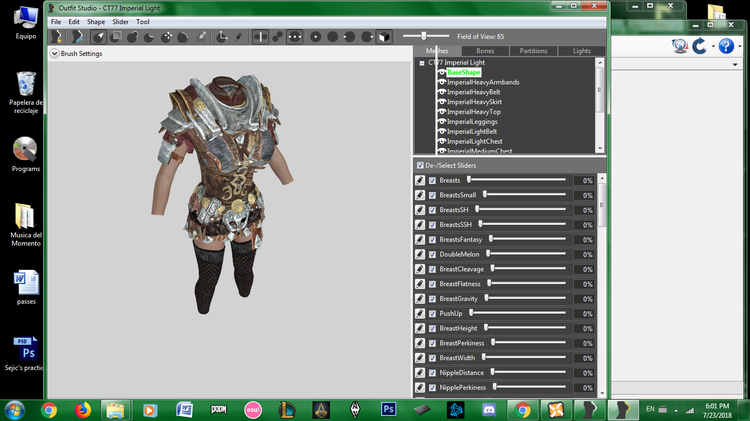The width and height of the screenshot is (750, 421).
Task: Click edit pencil icon for PushUp slider
Action: click(x=420, y=313)
